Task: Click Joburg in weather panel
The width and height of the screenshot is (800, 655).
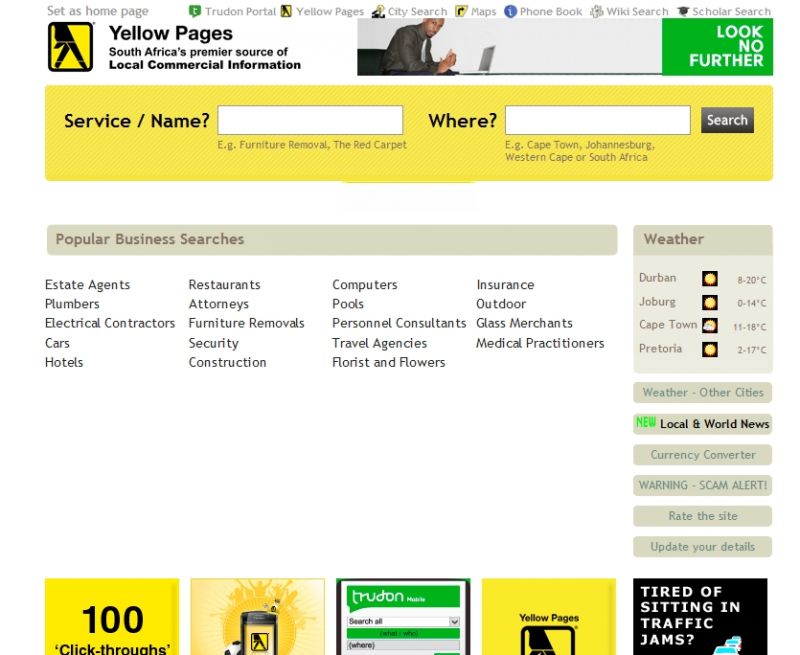Action: [657, 301]
